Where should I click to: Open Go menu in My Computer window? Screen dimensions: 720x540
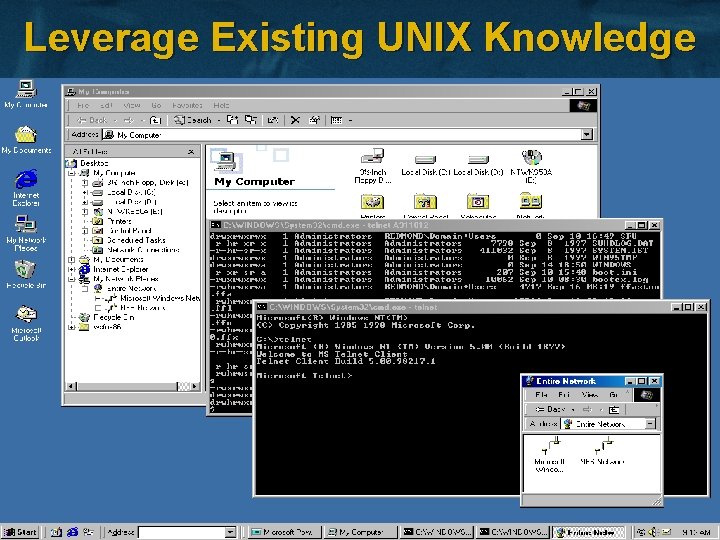(156, 105)
